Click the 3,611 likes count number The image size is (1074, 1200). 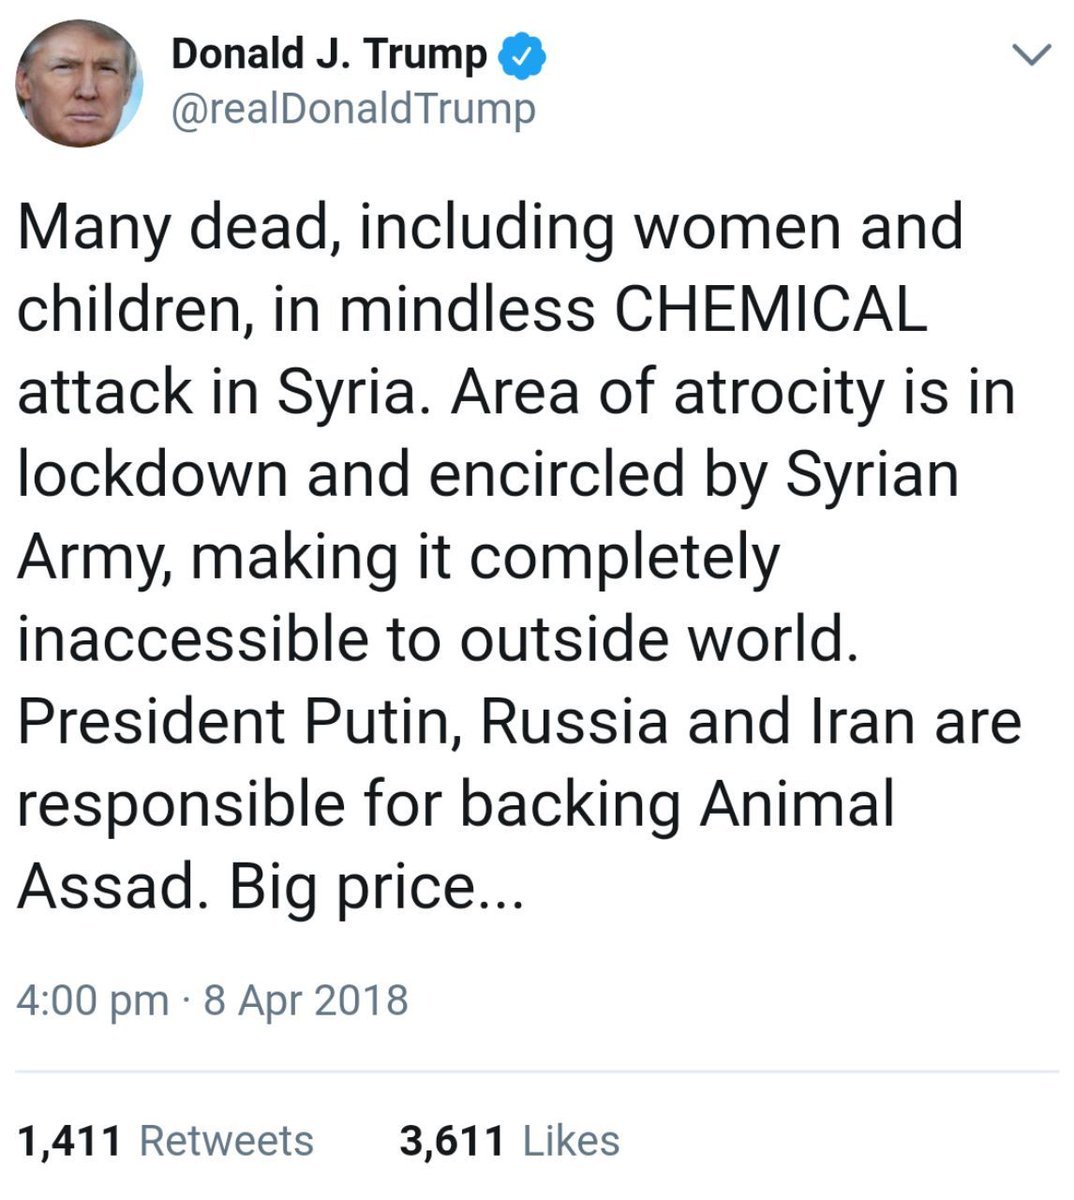(x=451, y=1141)
